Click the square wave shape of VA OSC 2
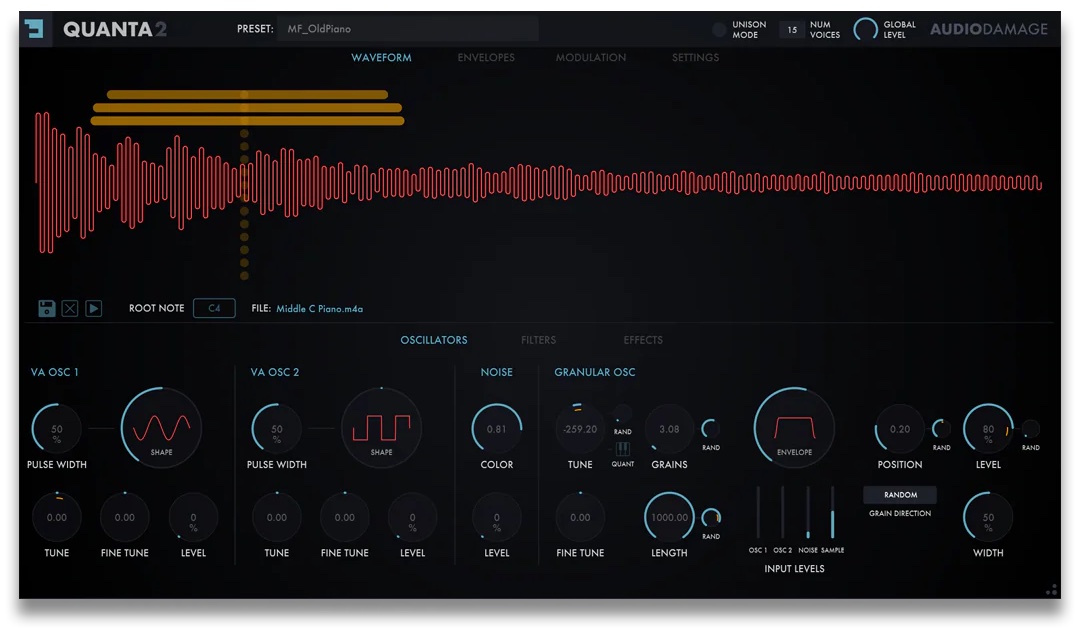 (381, 428)
